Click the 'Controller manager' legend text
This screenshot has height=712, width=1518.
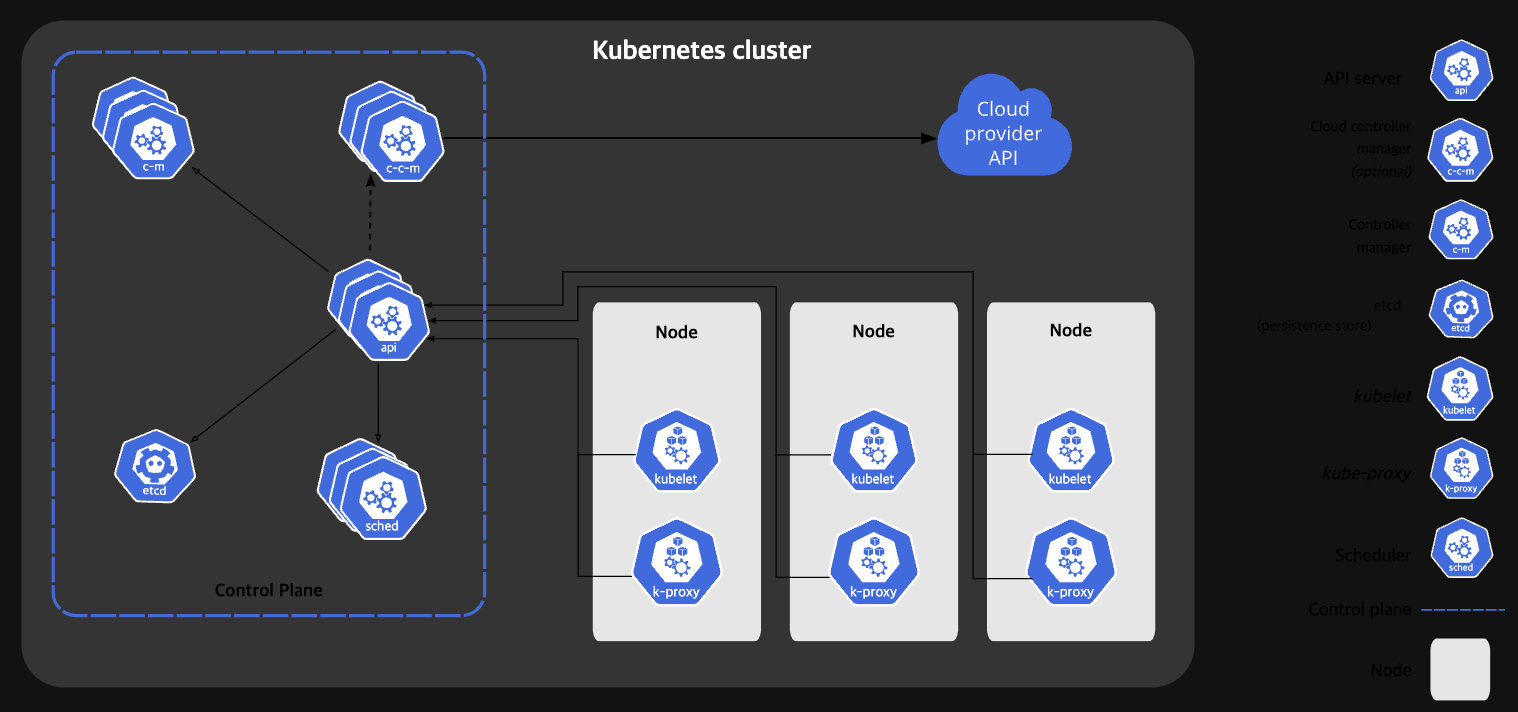click(x=1380, y=236)
